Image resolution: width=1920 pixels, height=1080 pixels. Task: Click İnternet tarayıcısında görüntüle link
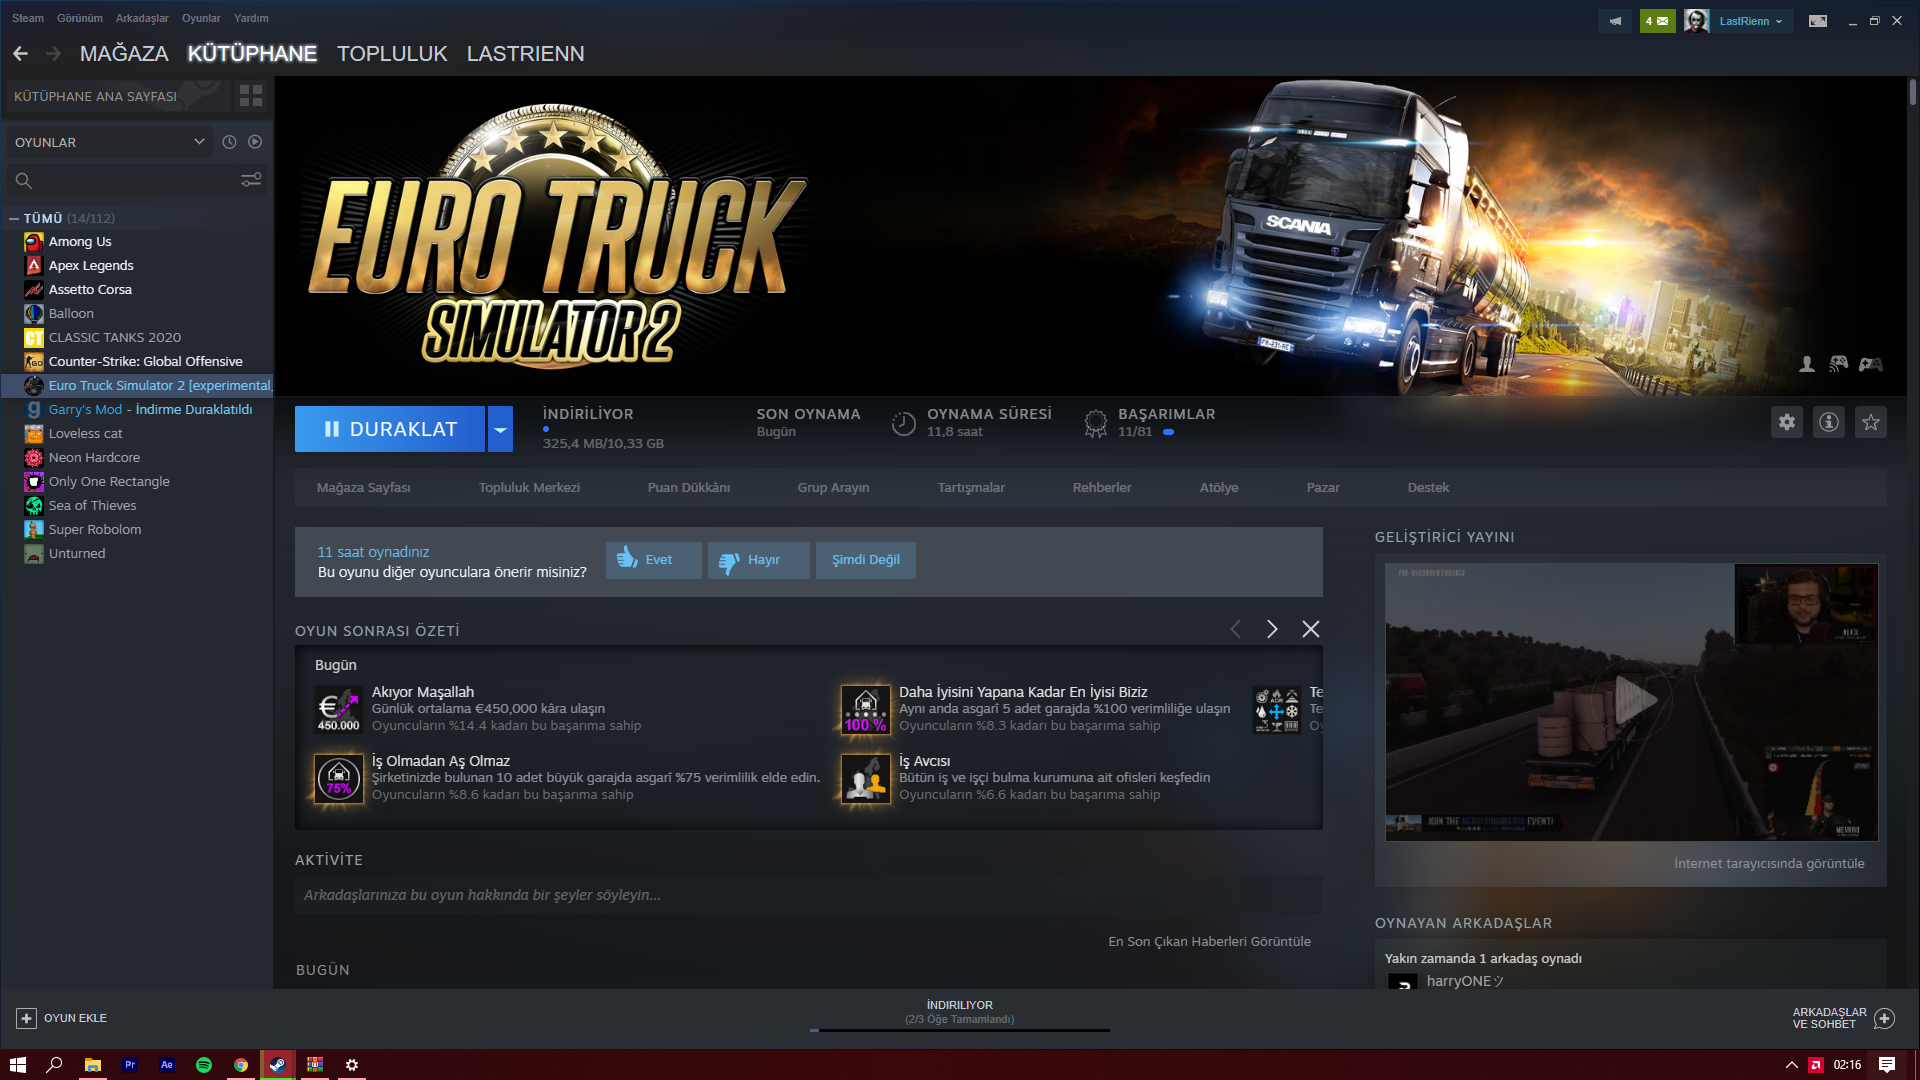coord(1768,864)
